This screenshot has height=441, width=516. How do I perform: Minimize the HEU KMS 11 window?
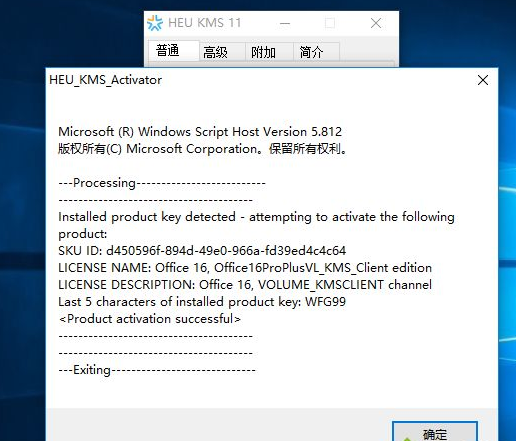coord(285,23)
